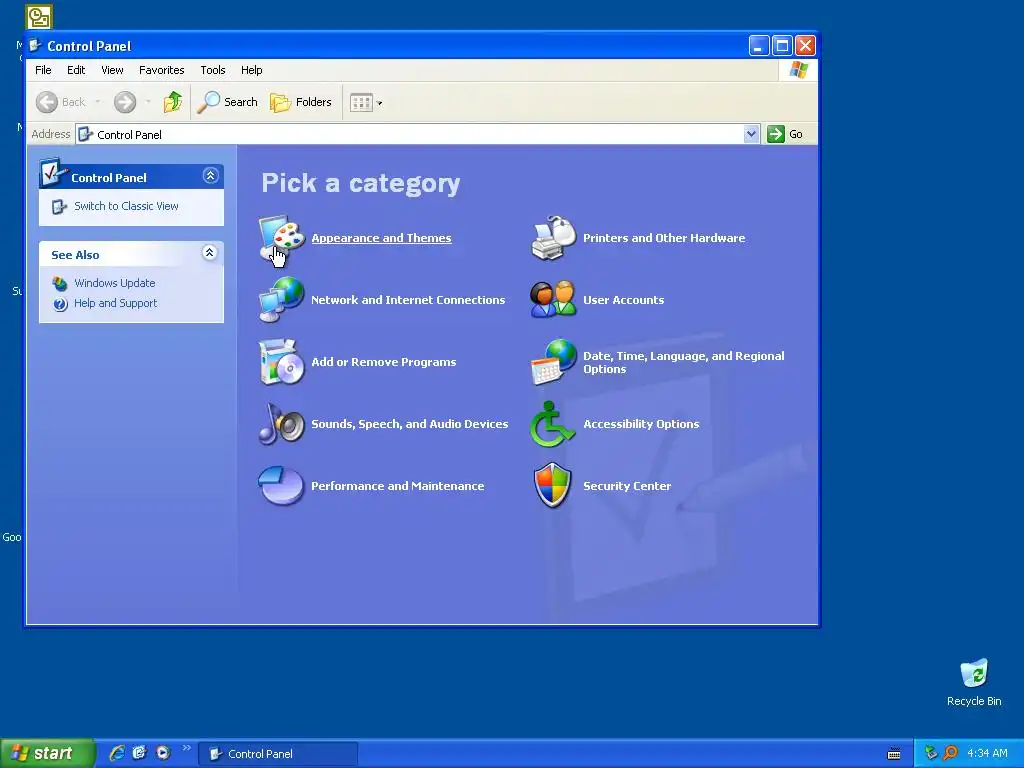1024x768 pixels.
Task: Open Printers and Other Hardware printer icon
Action: [553, 238]
